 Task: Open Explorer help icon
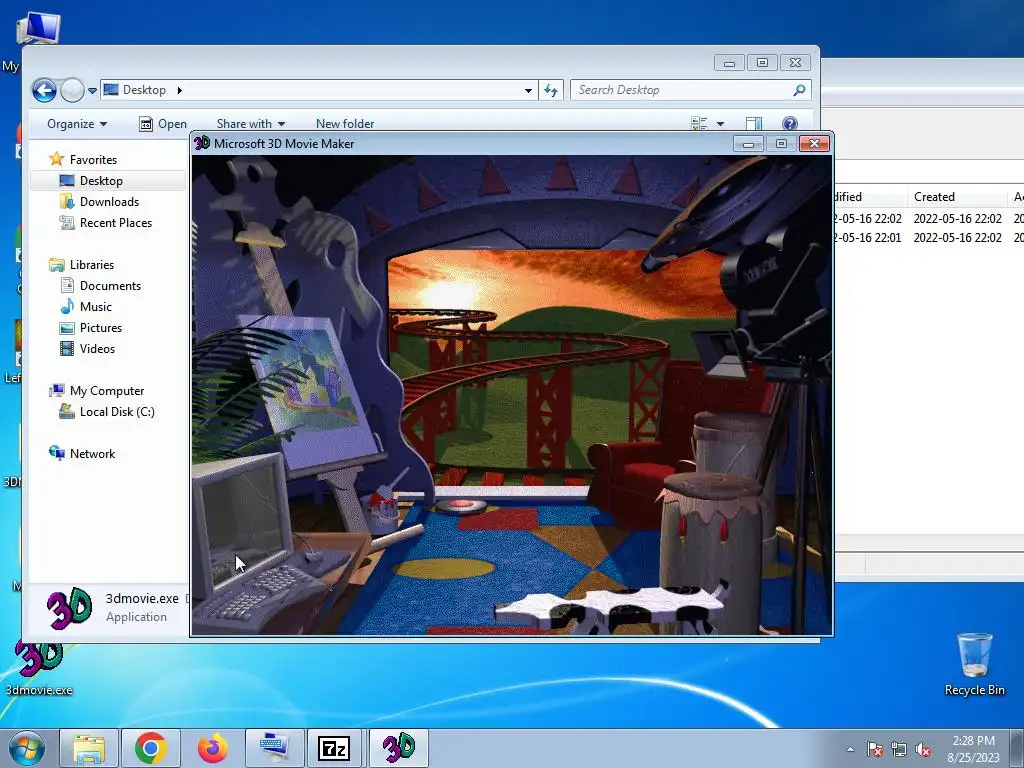pyautogui.click(x=790, y=123)
